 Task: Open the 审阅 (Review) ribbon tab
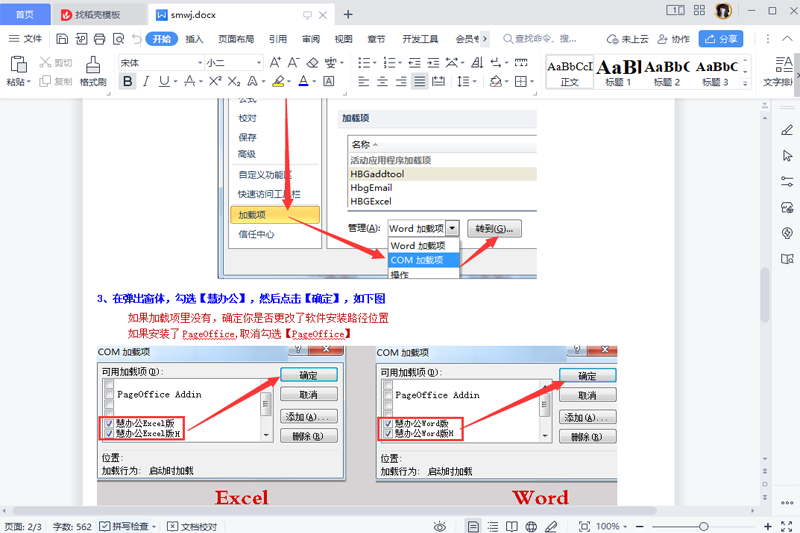[311, 39]
